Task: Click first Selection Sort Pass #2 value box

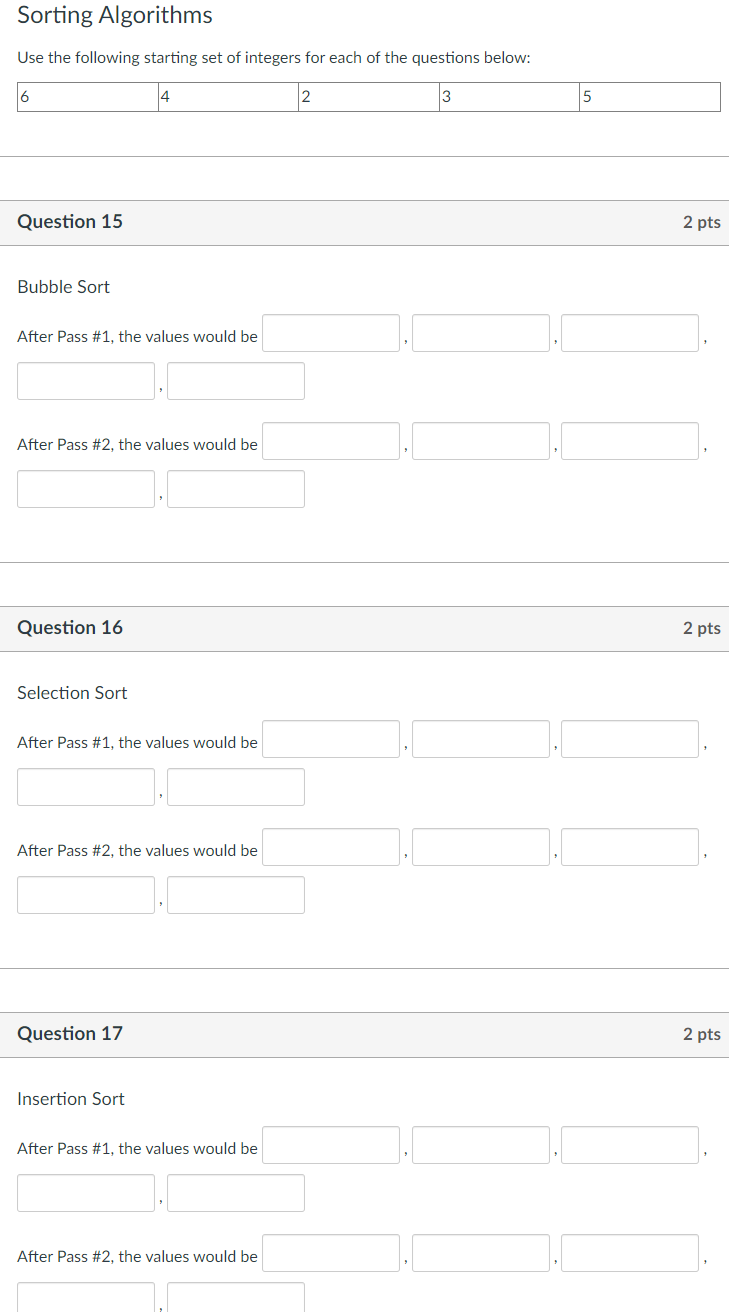Action: point(331,847)
